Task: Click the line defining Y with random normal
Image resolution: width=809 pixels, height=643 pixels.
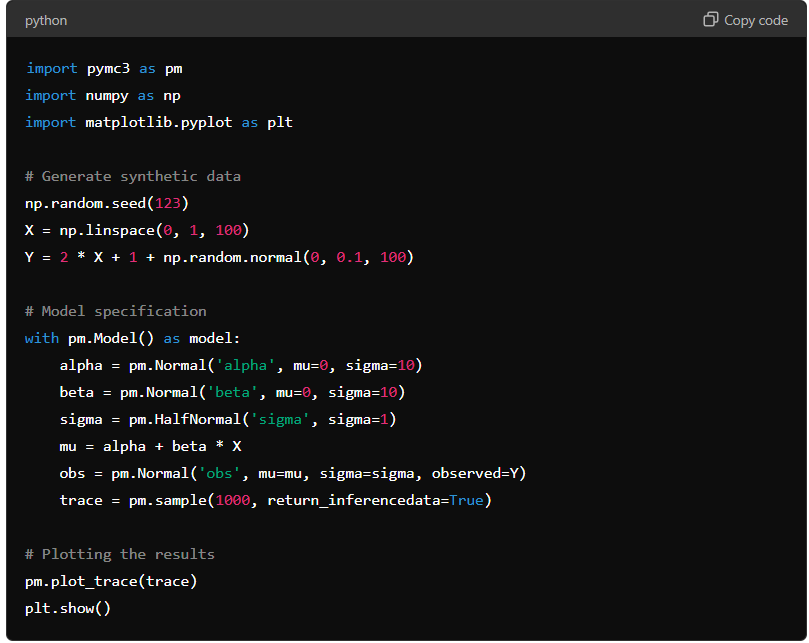Action: click(x=219, y=257)
